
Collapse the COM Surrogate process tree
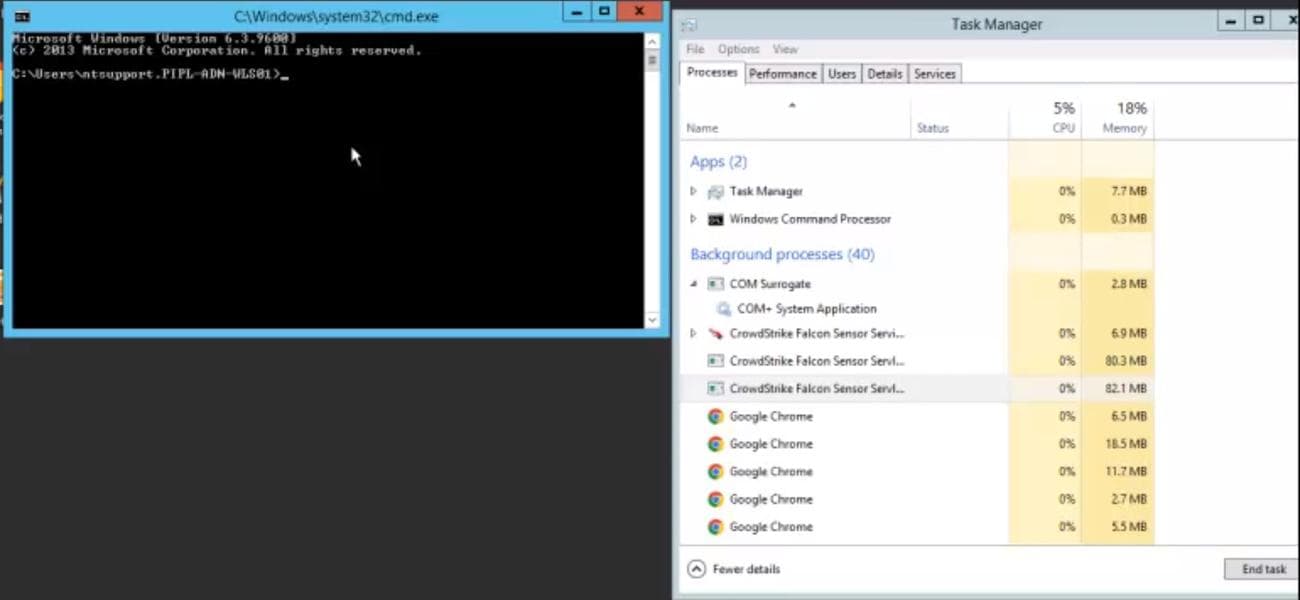[x=693, y=284]
